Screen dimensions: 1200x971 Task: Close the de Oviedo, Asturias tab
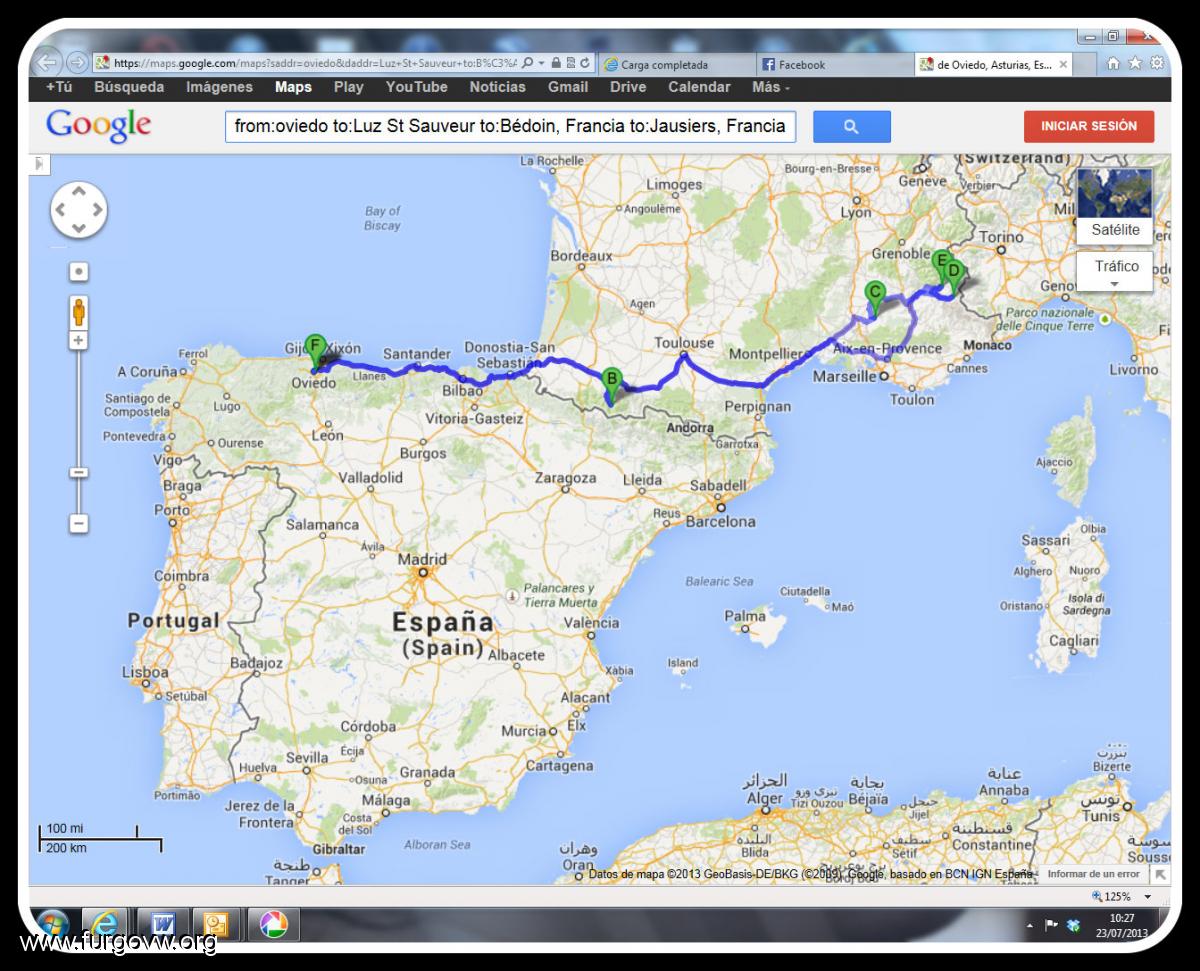(x=1063, y=65)
